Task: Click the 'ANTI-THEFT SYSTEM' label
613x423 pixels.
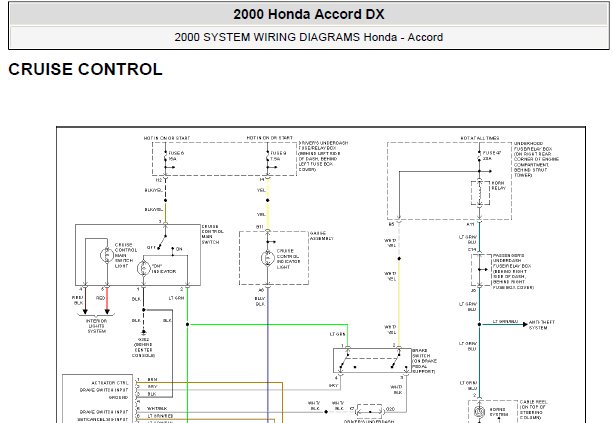Action: coord(542,325)
